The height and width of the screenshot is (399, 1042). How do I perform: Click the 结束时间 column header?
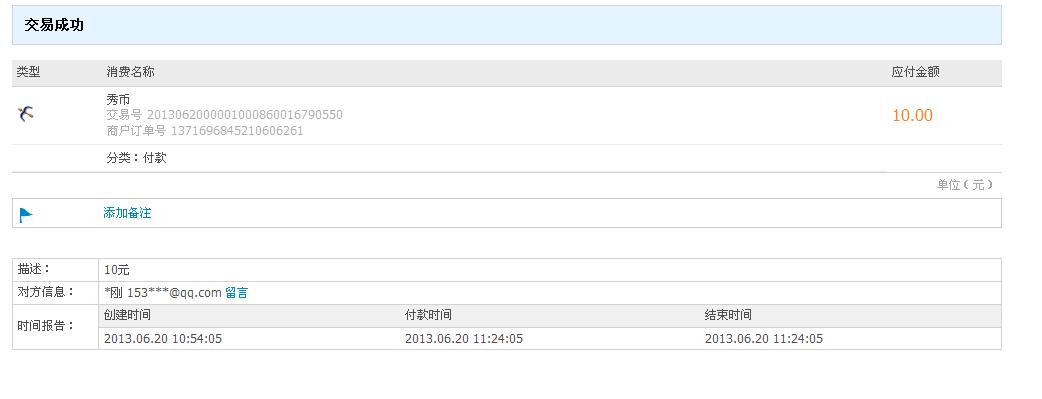(728, 315)
